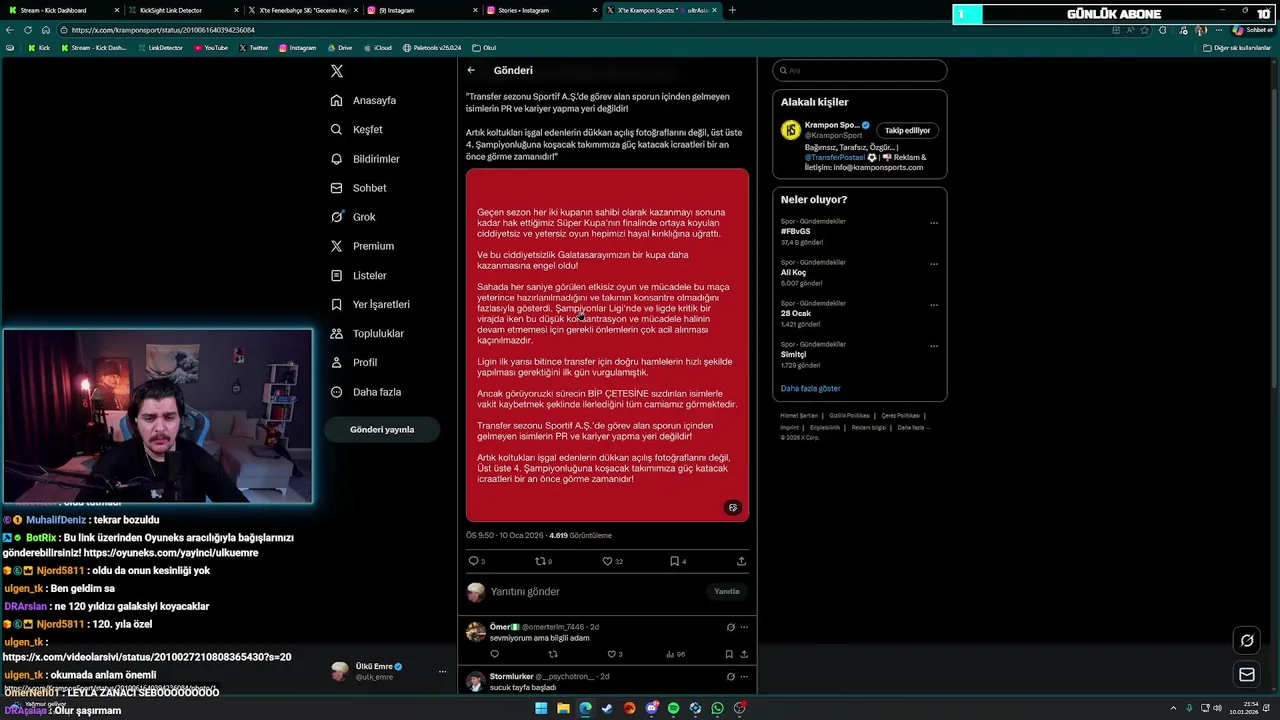Reply to Ömer's comment
This screenshot has height=720, width=1280.
click(x=494, y=654)
